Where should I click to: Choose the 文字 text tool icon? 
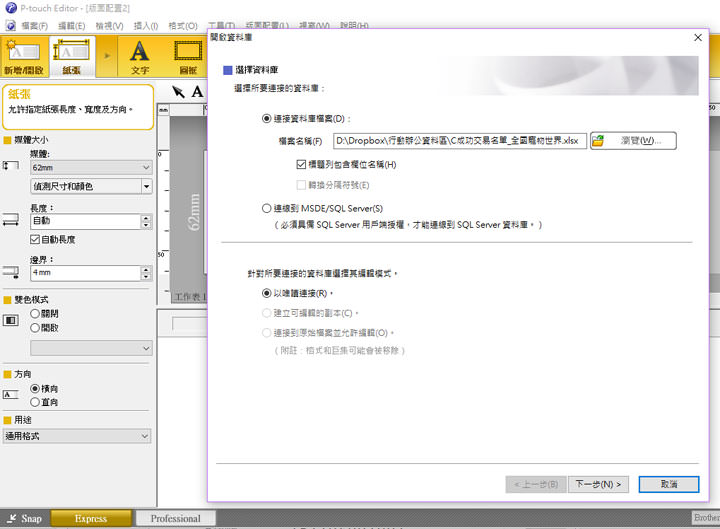tap(140, 57)
